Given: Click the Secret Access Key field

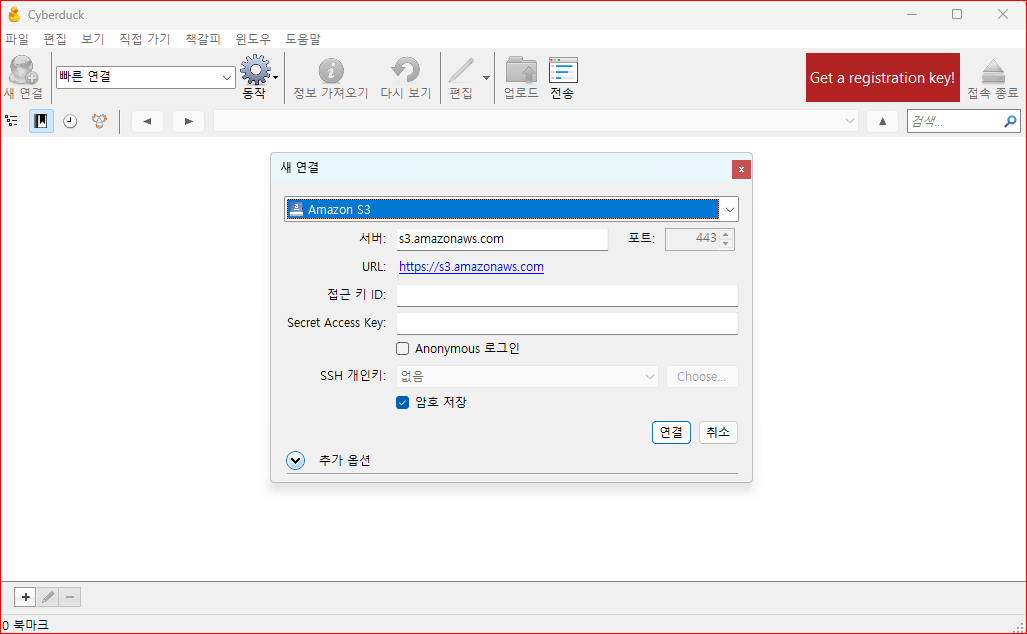Looking at the screenshot, I should click(567, 324).
